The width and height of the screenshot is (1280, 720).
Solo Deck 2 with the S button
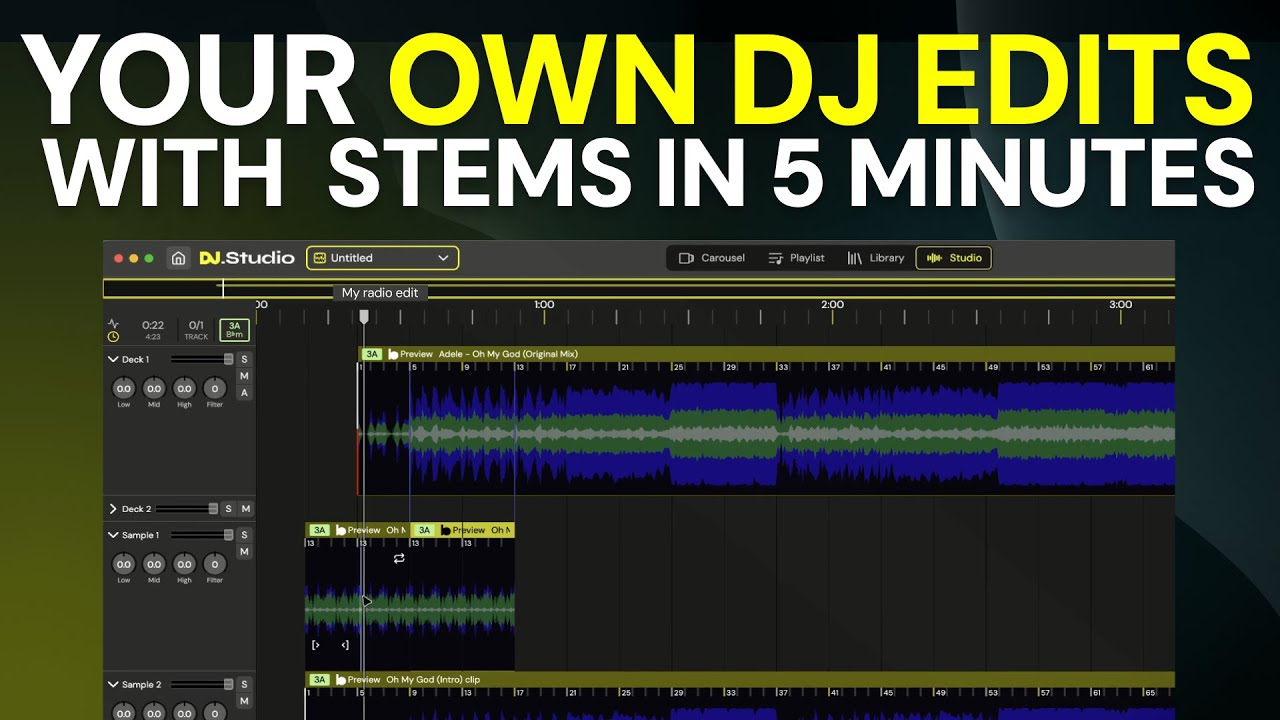pos(228,509)
